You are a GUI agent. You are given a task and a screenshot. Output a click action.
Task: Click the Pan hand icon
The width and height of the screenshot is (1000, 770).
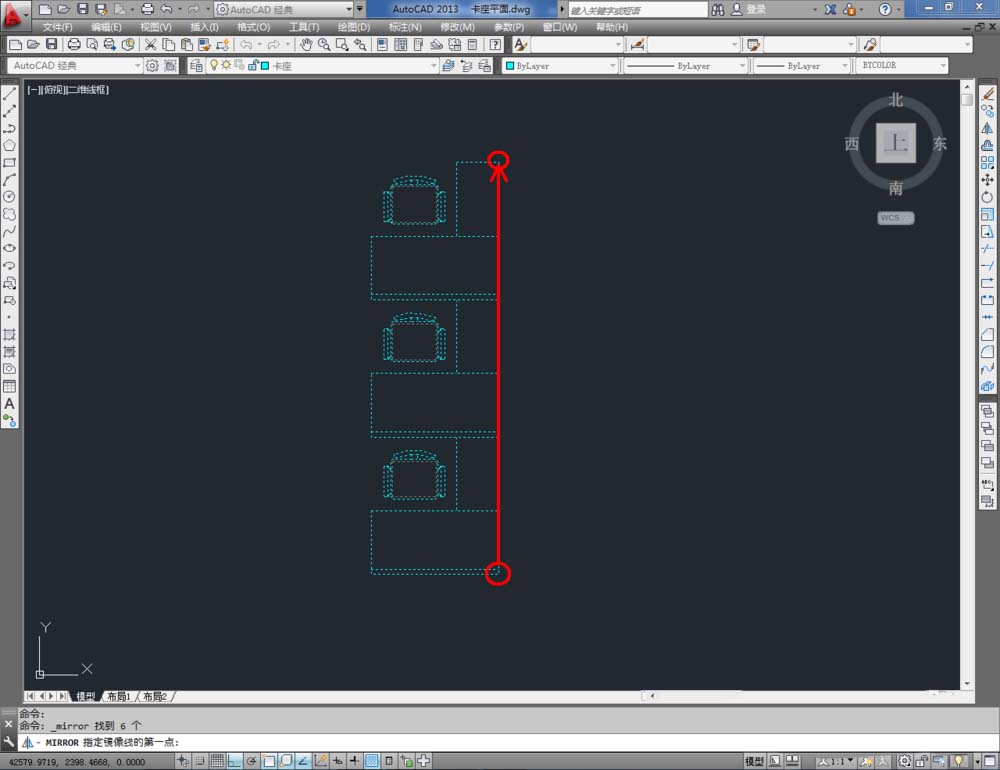tap(306, 45)
